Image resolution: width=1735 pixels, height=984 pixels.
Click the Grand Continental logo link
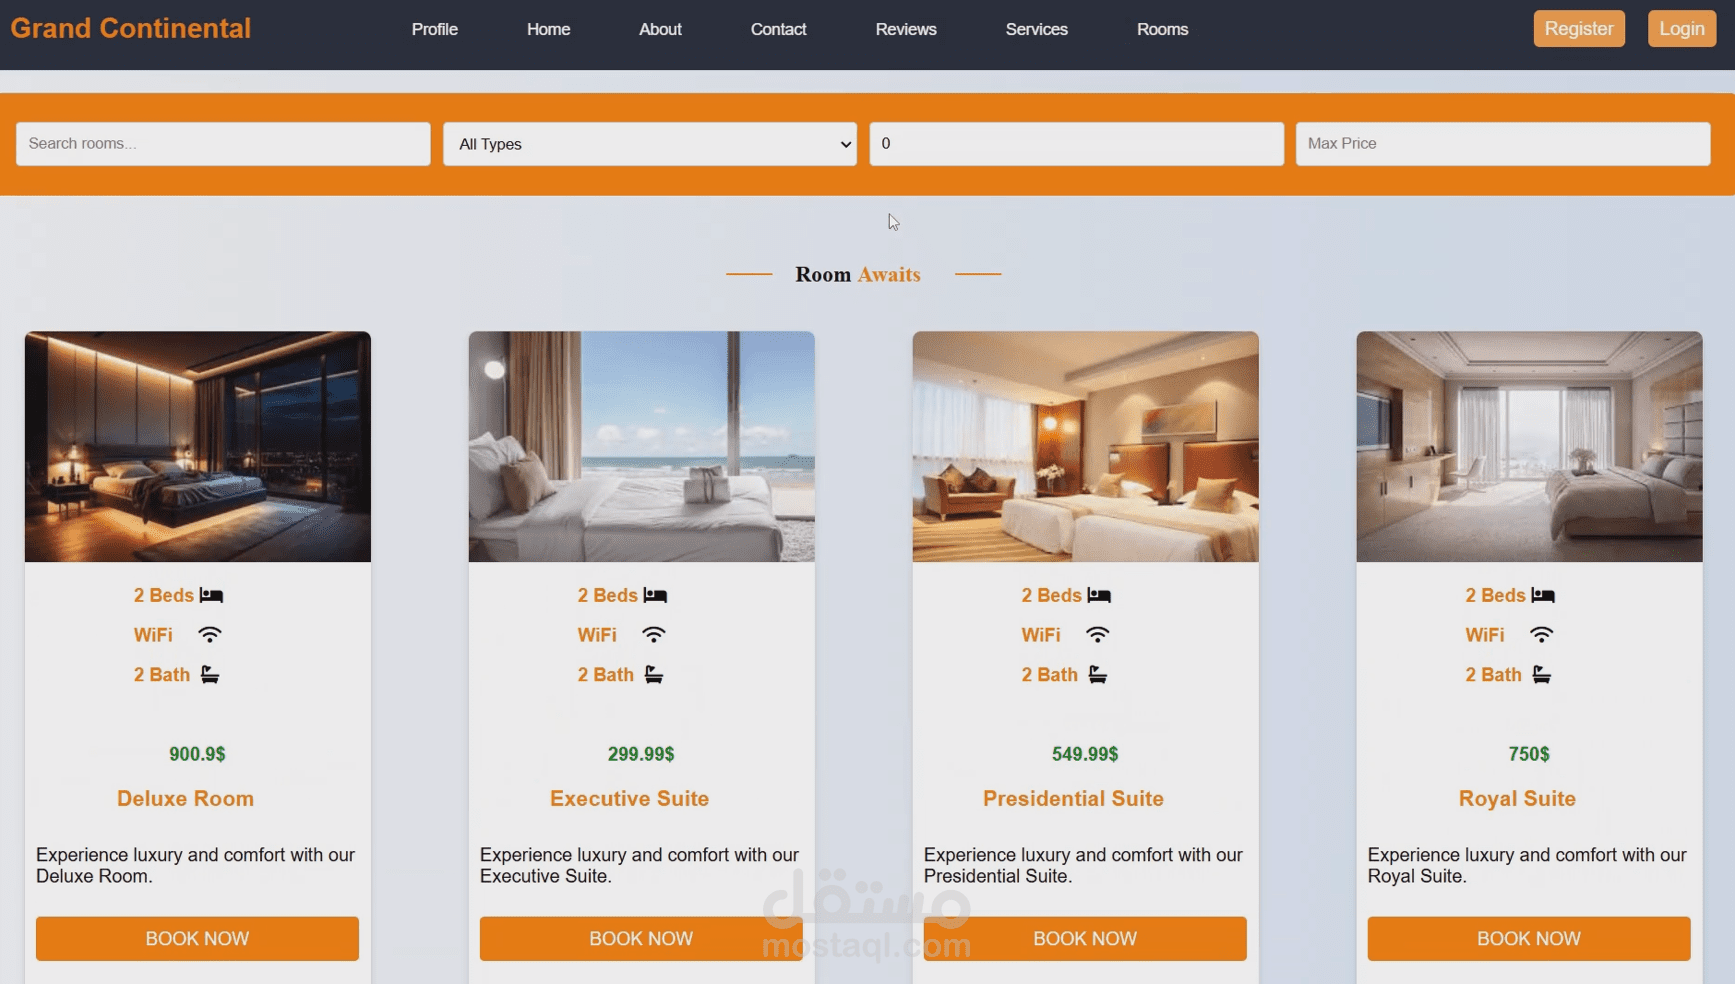(x=131, y=28)
